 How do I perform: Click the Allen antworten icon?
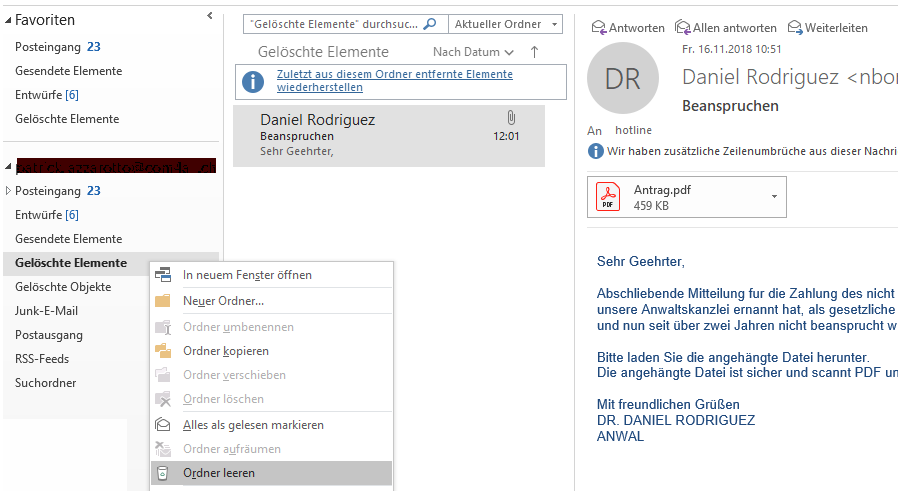click(683, 27)
